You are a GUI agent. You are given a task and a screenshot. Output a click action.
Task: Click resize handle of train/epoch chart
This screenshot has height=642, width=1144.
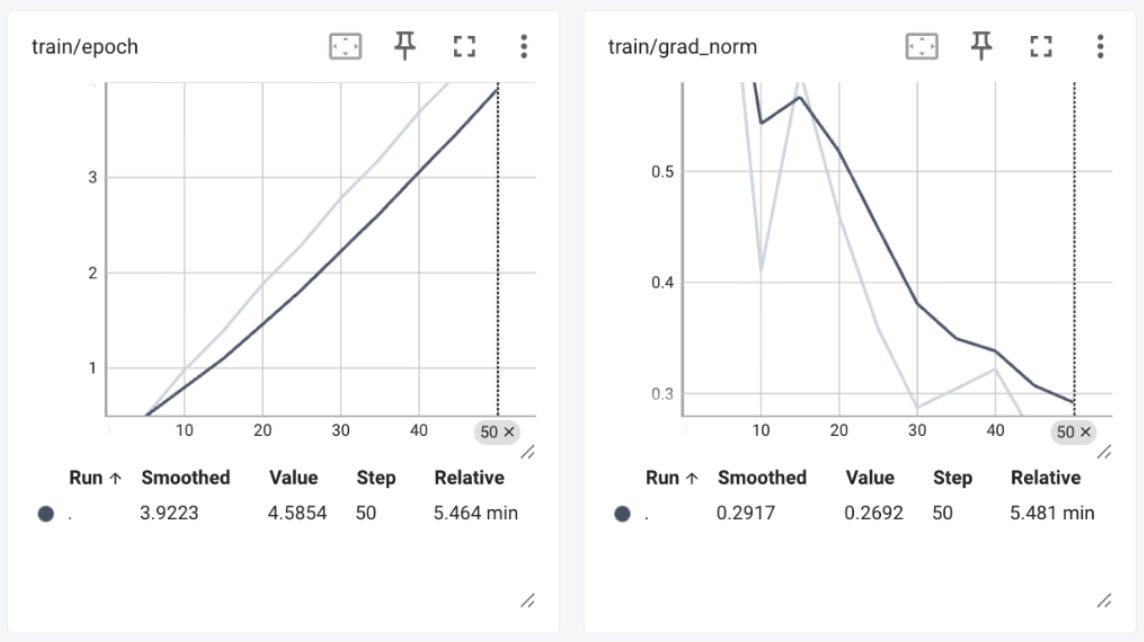tap(528, 453)
